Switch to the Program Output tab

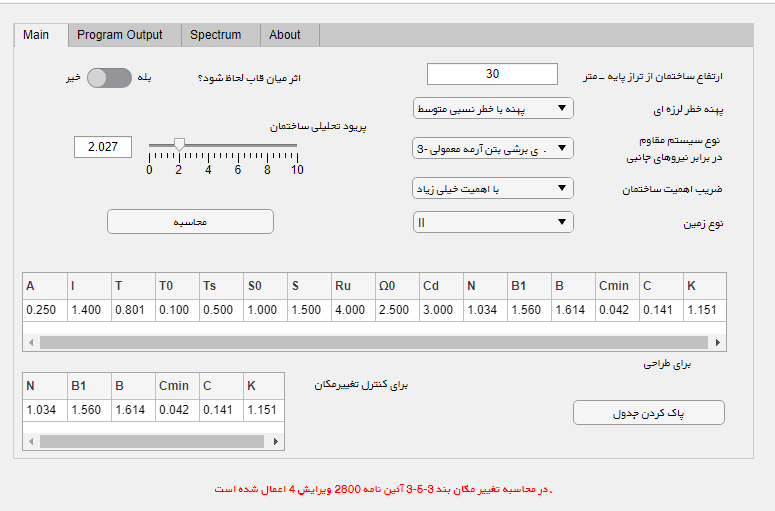120,35
